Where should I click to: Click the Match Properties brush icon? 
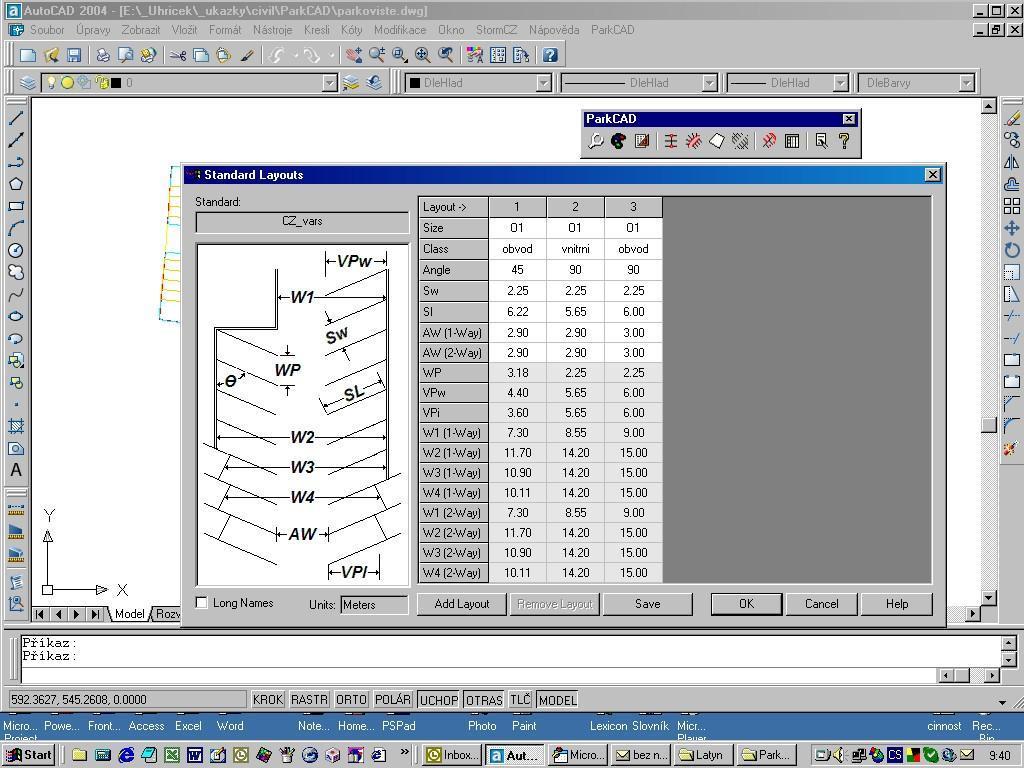tap(247, 56)
